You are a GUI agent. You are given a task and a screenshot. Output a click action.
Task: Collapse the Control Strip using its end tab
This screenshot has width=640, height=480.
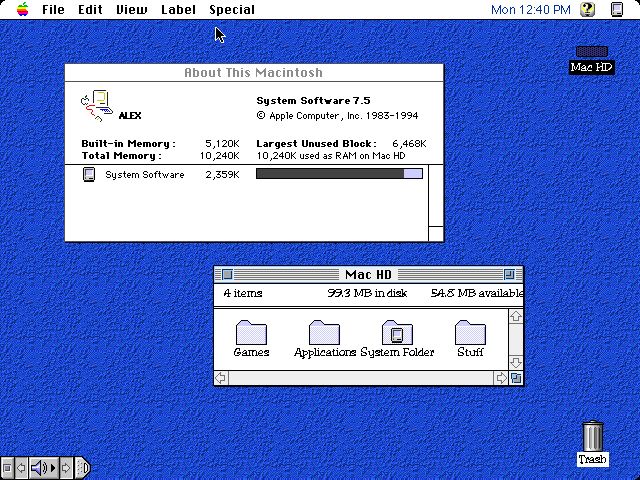(x=82, y=468)
